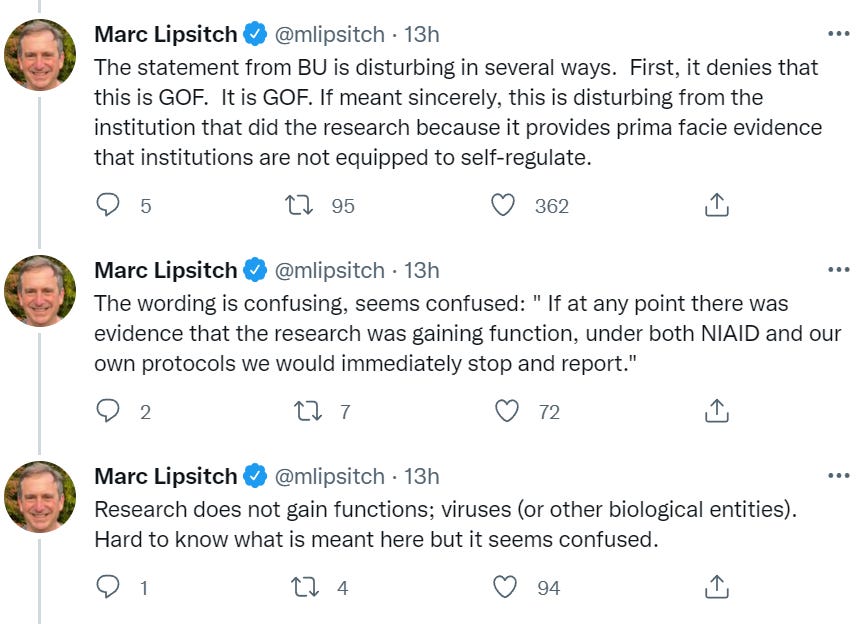Open Marc Lipsitch's profile from first tweet name

[166, 34]
